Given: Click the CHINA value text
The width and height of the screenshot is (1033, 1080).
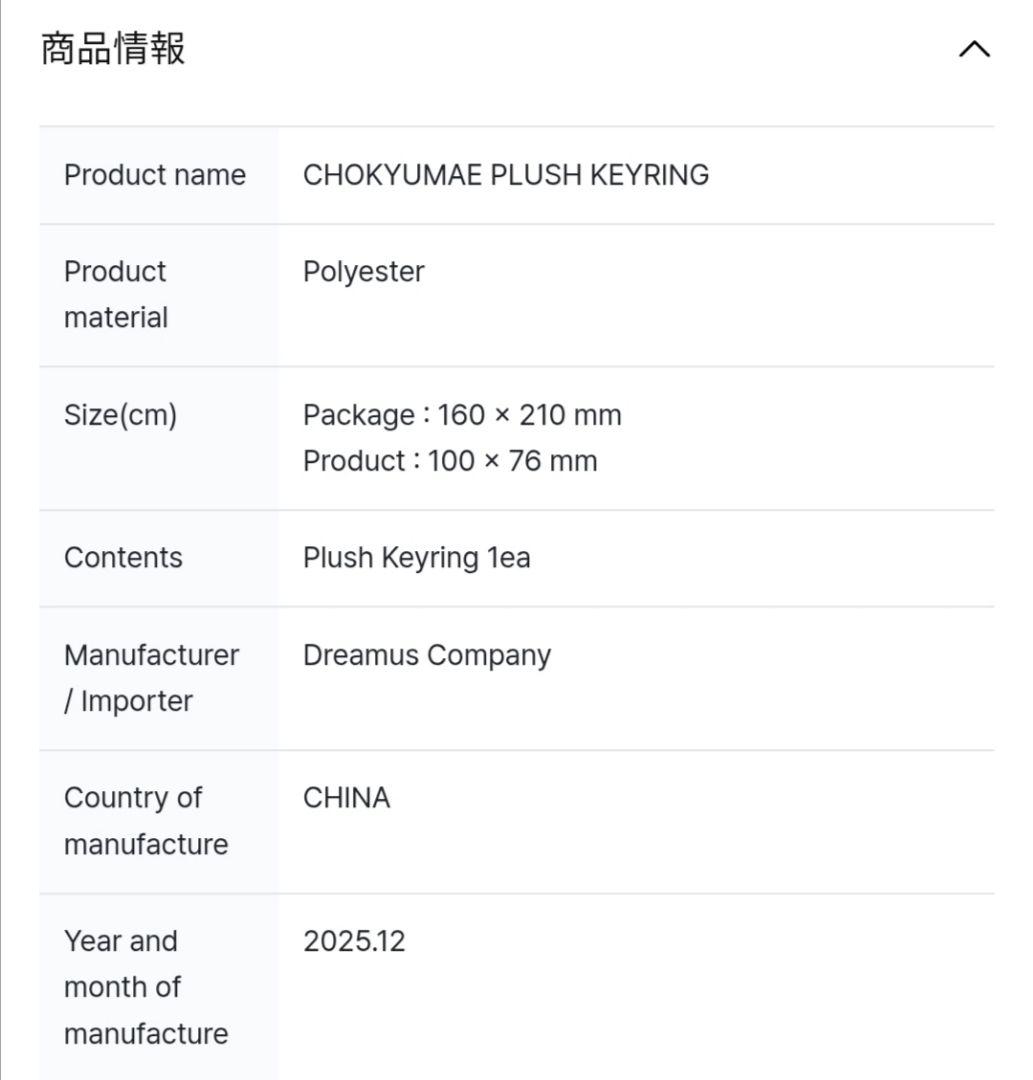Looking at the screenshot, I should click(x=346, y=798).
